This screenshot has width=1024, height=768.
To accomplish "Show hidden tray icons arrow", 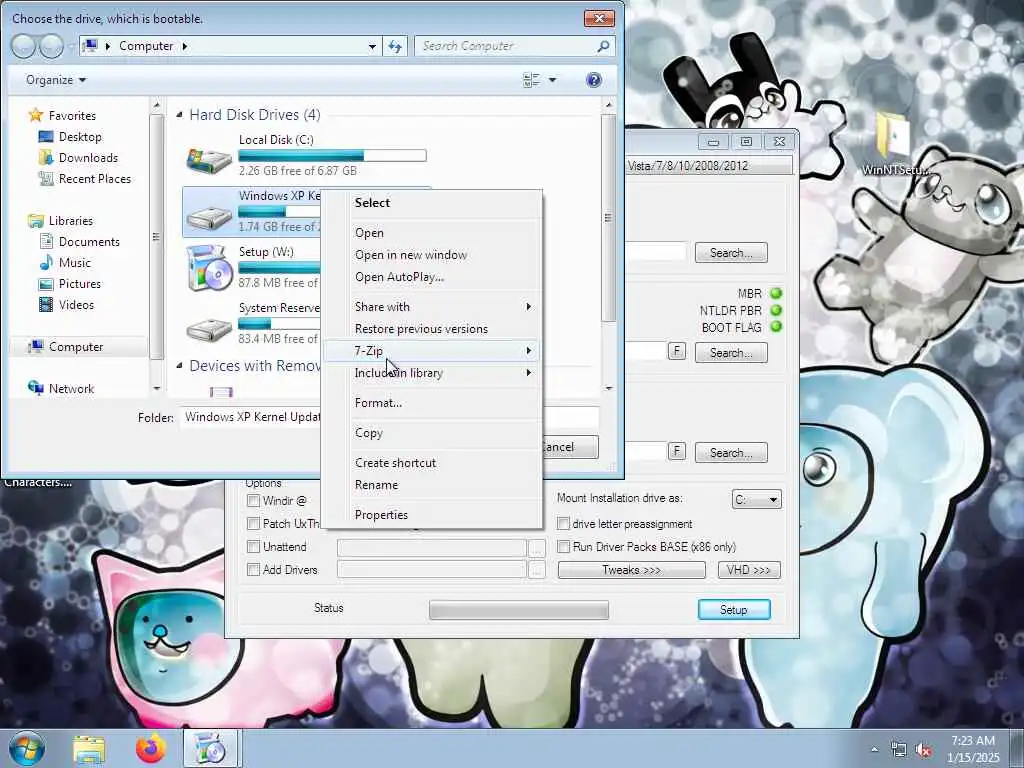I will (x=874, y=750).
